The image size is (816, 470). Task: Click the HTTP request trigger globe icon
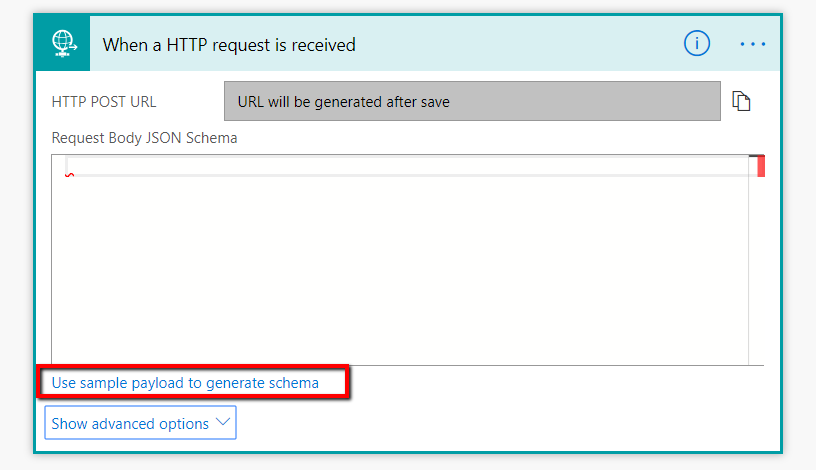(63, 44)
